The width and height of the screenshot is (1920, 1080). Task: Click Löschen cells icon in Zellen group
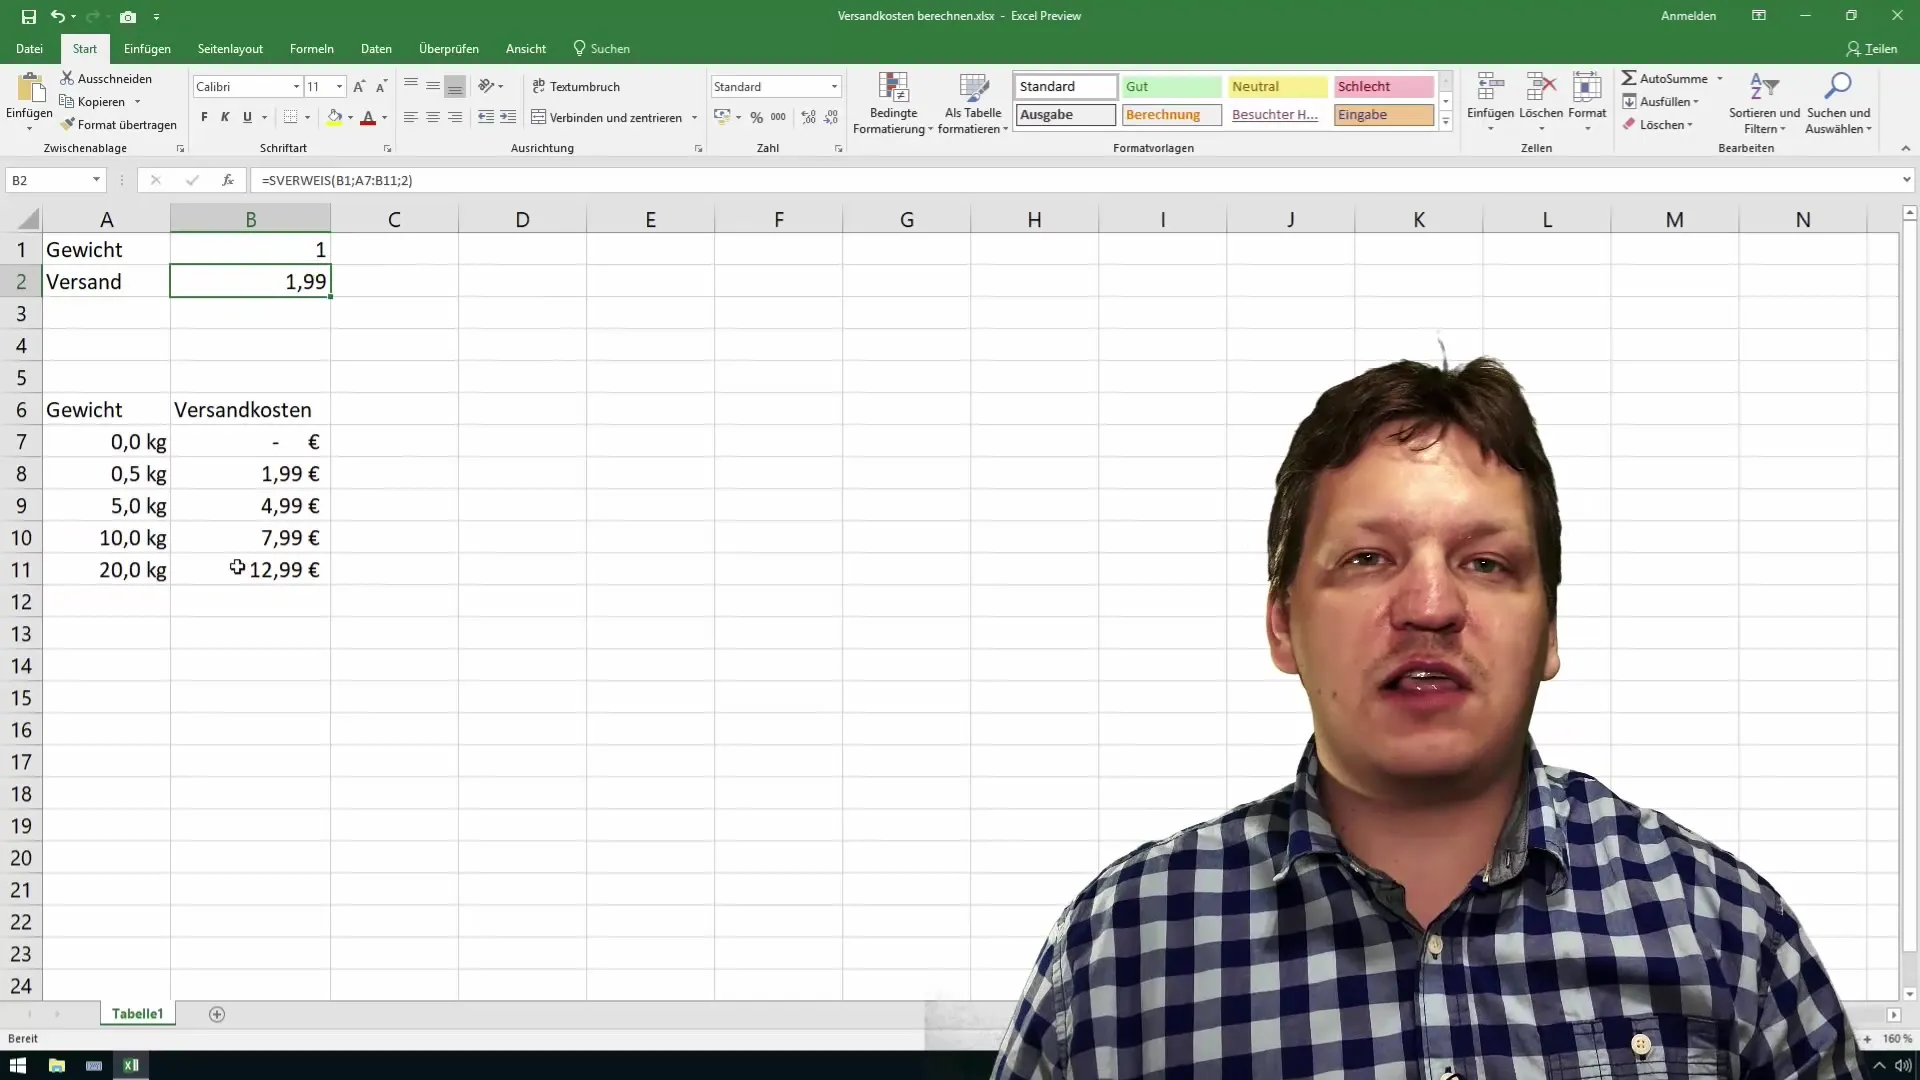(x=1541, y=88)
